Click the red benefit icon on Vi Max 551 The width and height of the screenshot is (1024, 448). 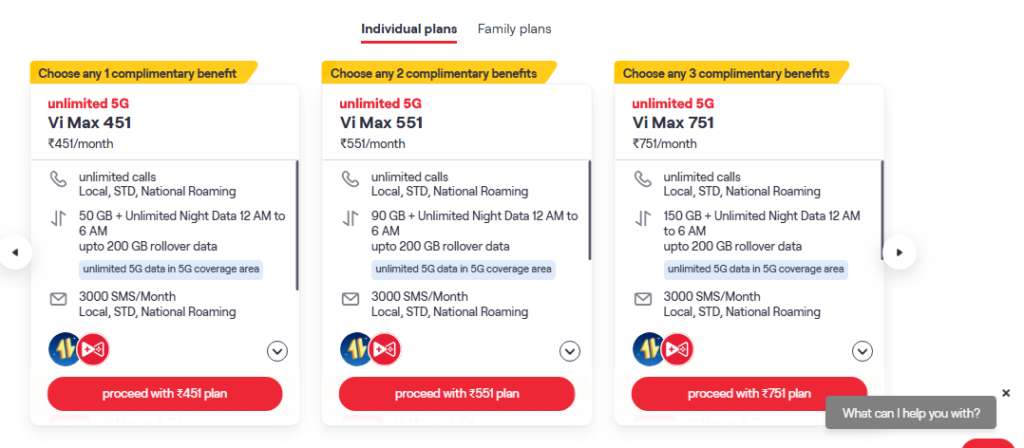click(x=385, y=349)
